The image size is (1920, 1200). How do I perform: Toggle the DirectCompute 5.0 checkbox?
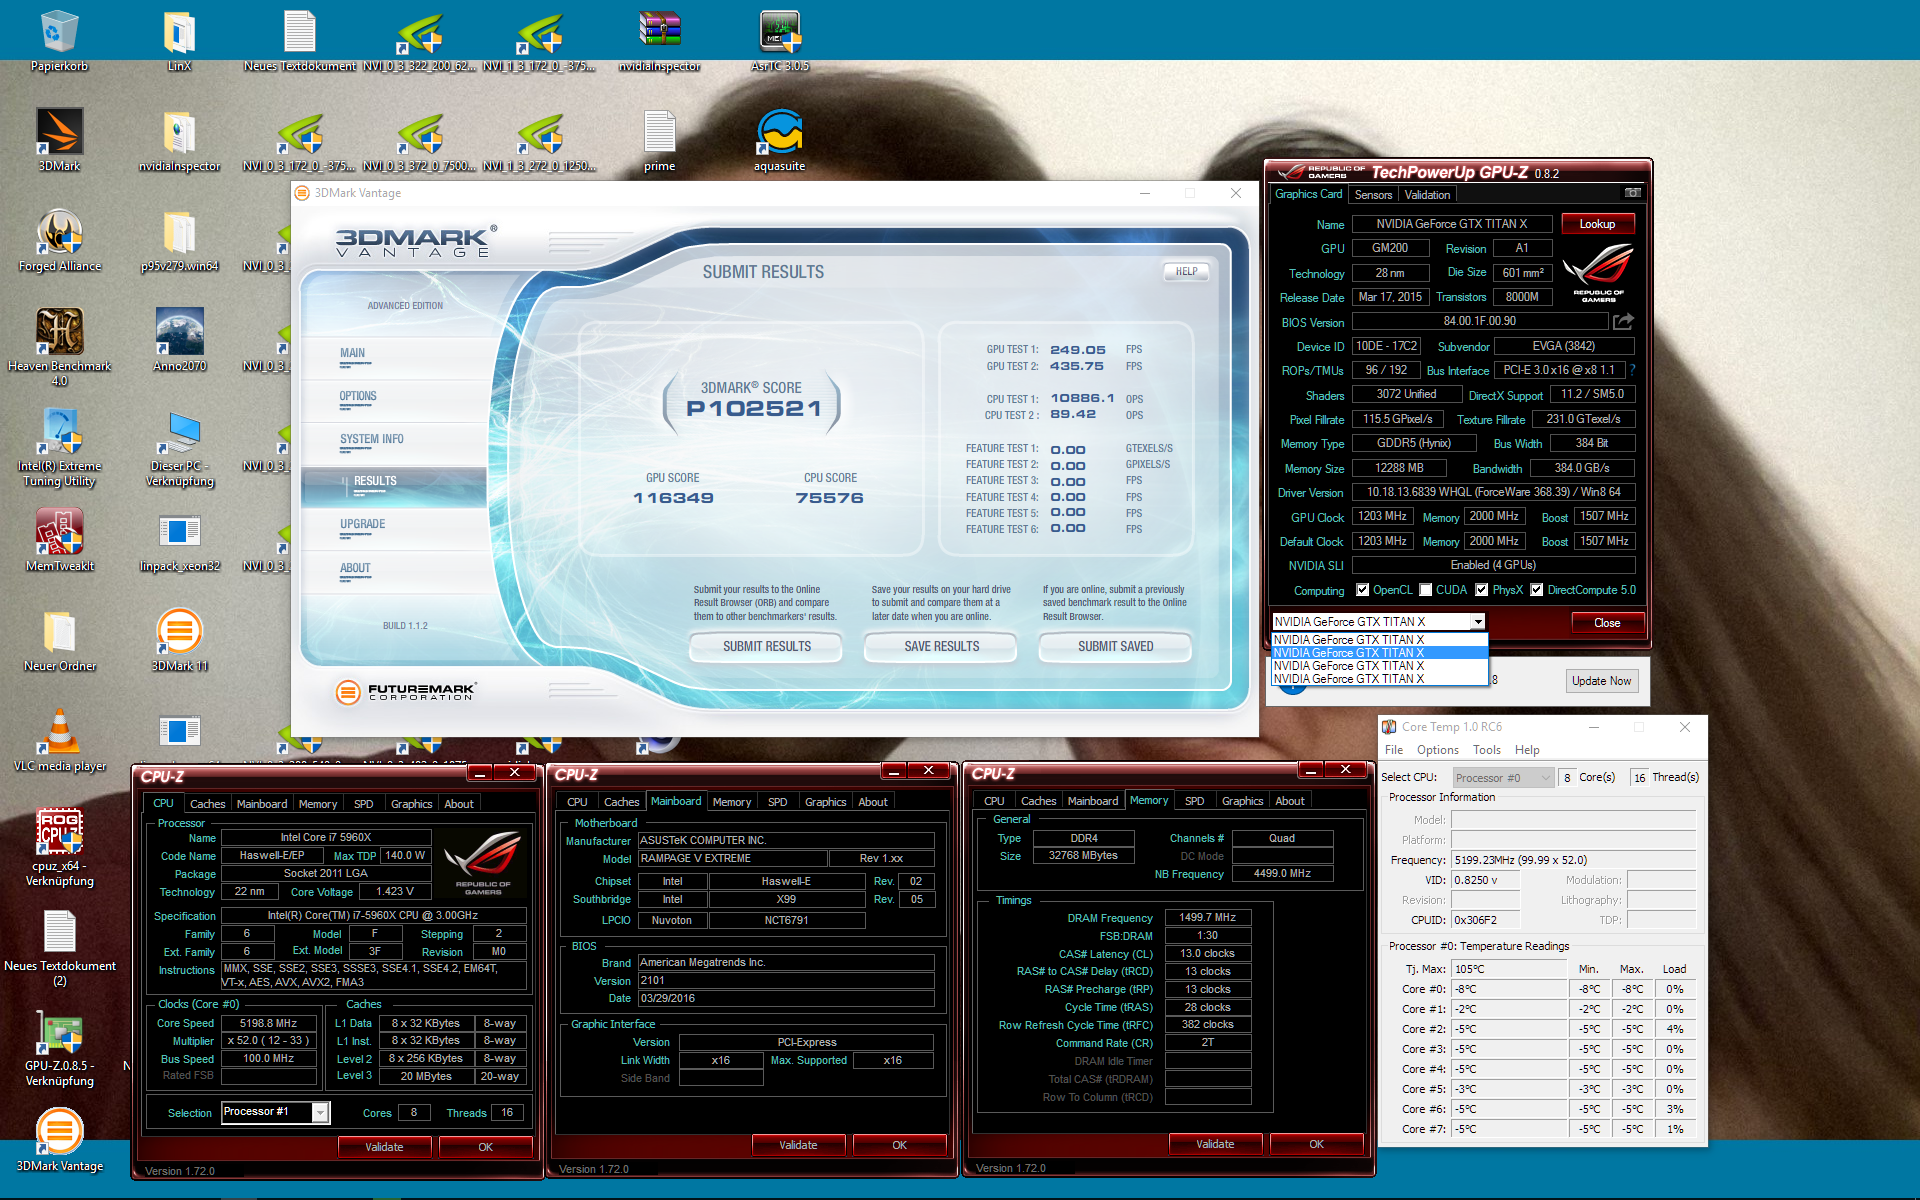point(1537,590)
